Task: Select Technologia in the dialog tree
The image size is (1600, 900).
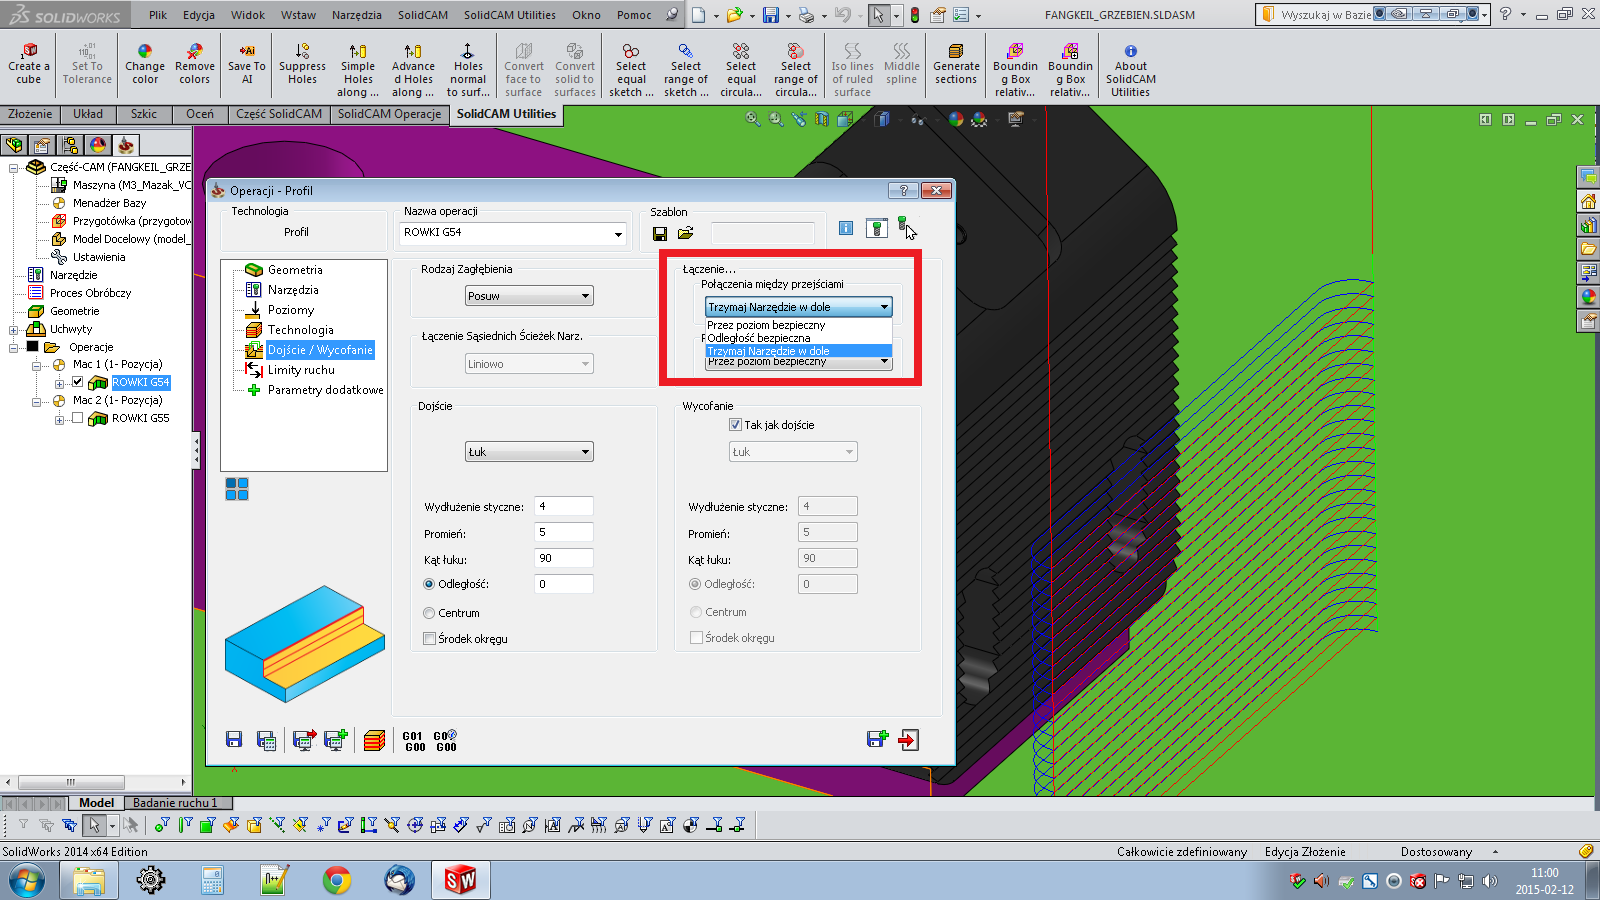Action: [301, 330]
